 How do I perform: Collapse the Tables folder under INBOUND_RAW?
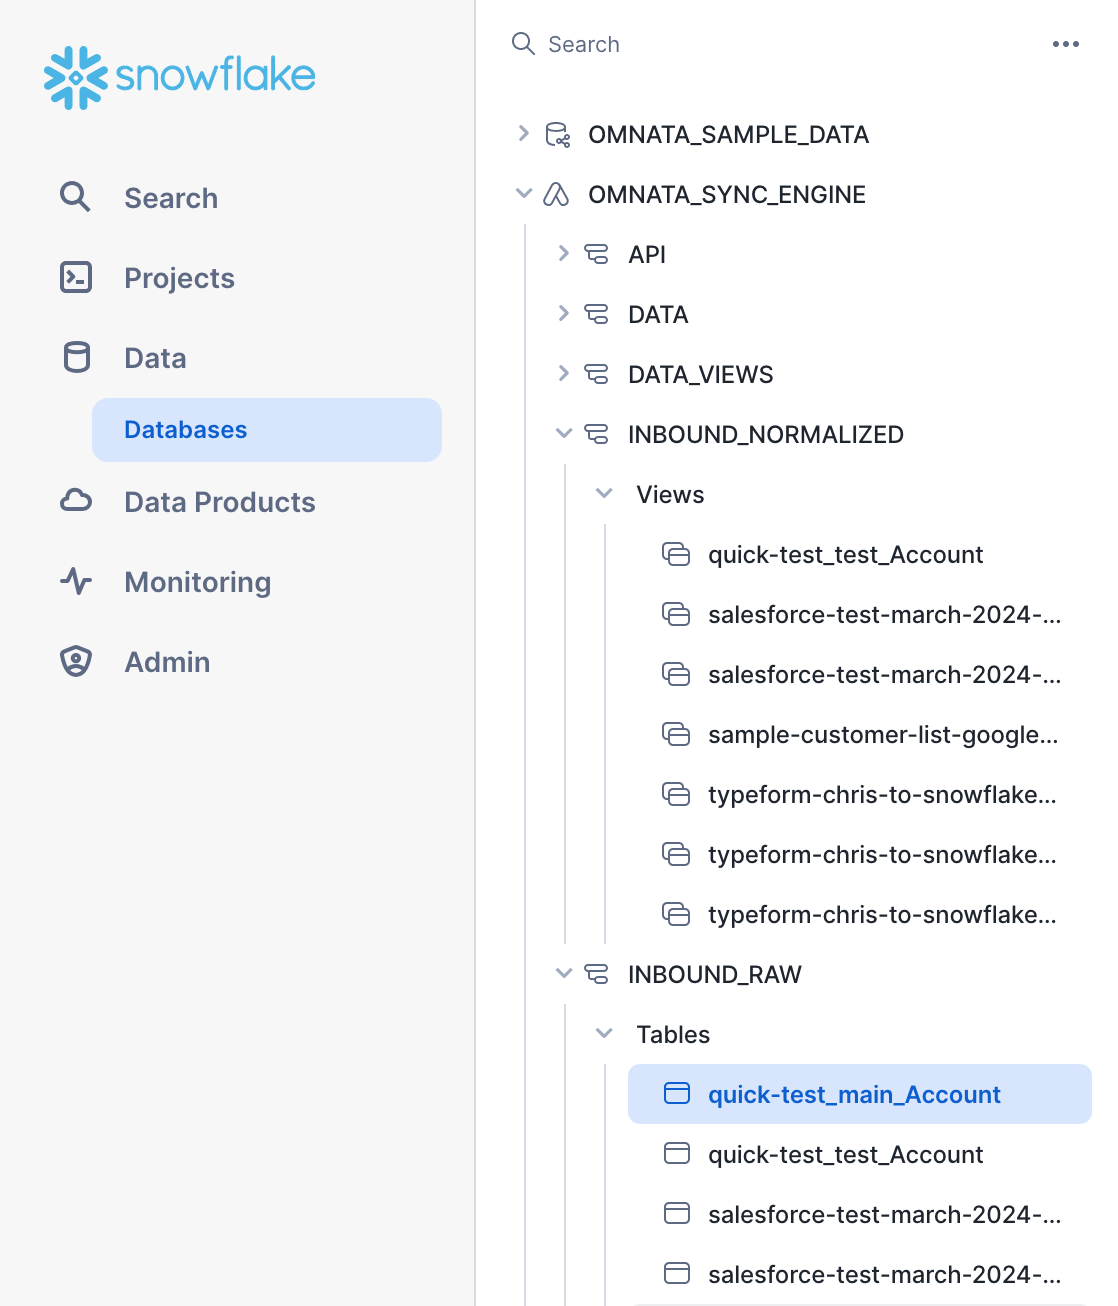click(604, 1034)
